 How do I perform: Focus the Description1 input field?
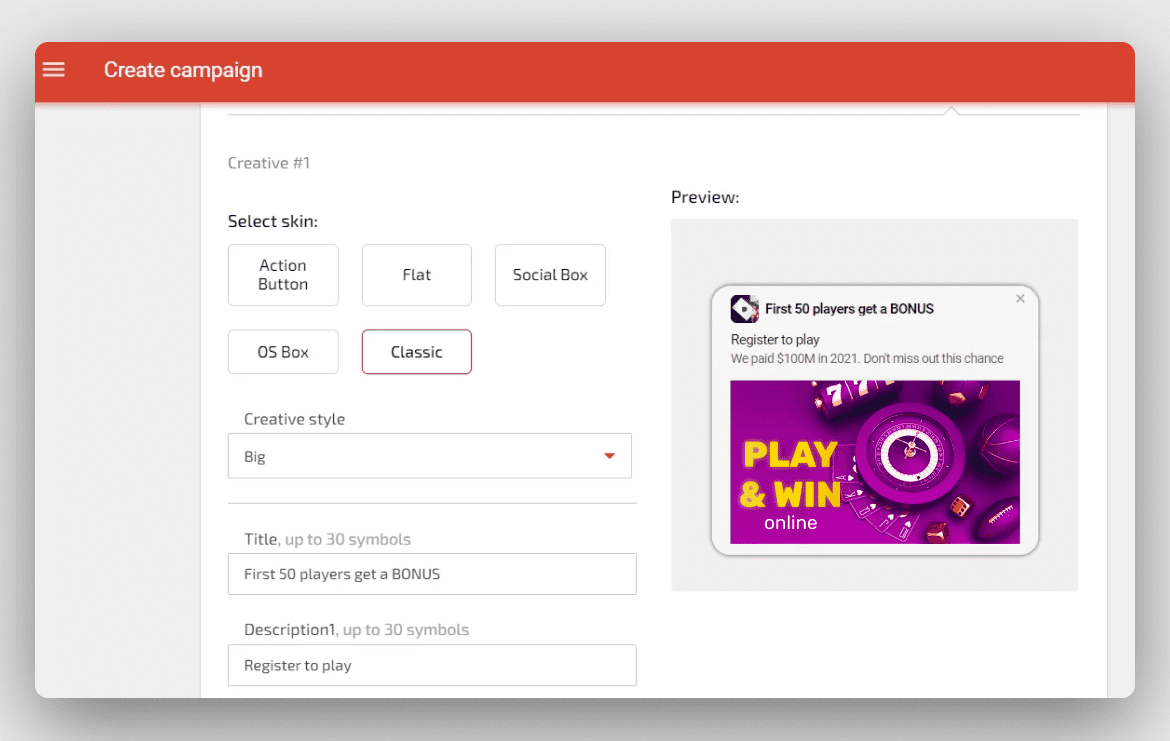tap(432, 665)
